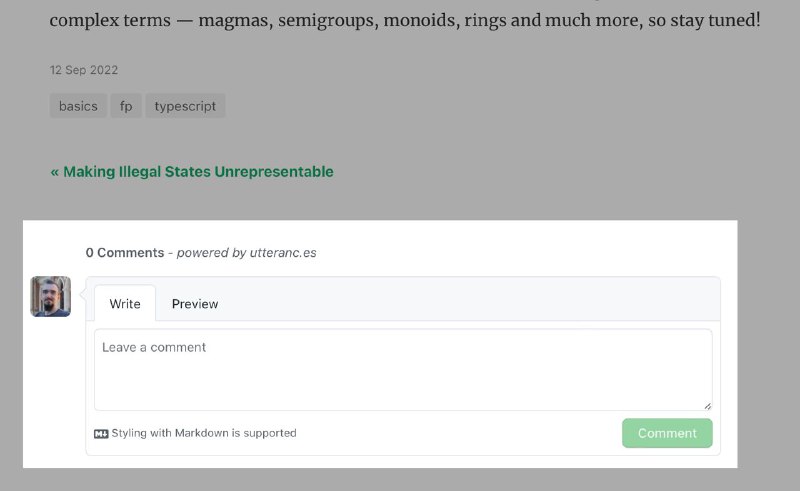800x491 pixels.
Task: Go to previous post Making Illegal States Unrepresentable
Action: click(192, 171)
